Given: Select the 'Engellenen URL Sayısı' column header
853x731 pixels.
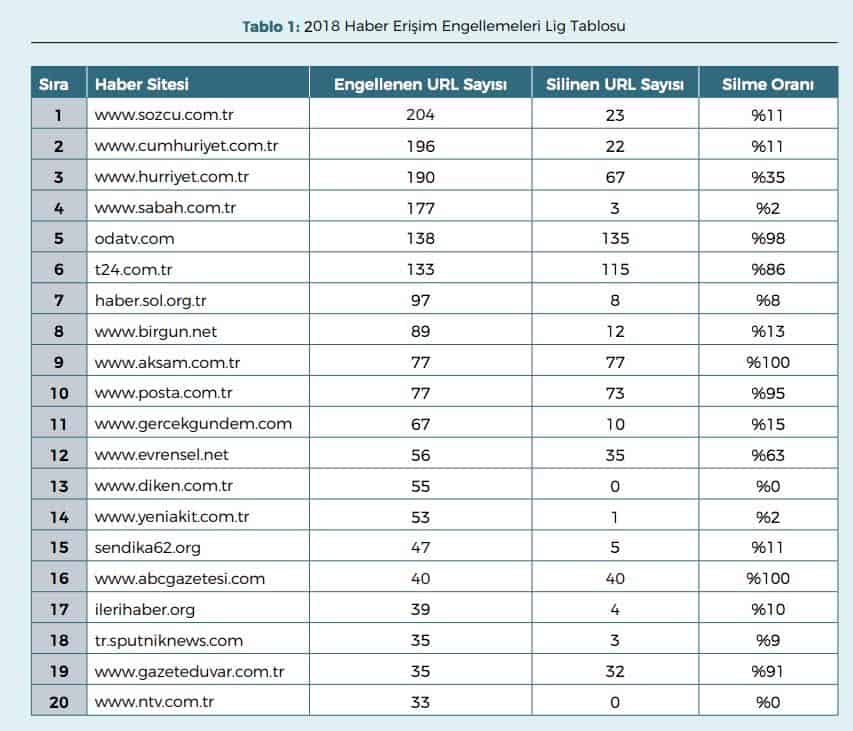Looking at the screenshot, I should [x=420, y=85].
